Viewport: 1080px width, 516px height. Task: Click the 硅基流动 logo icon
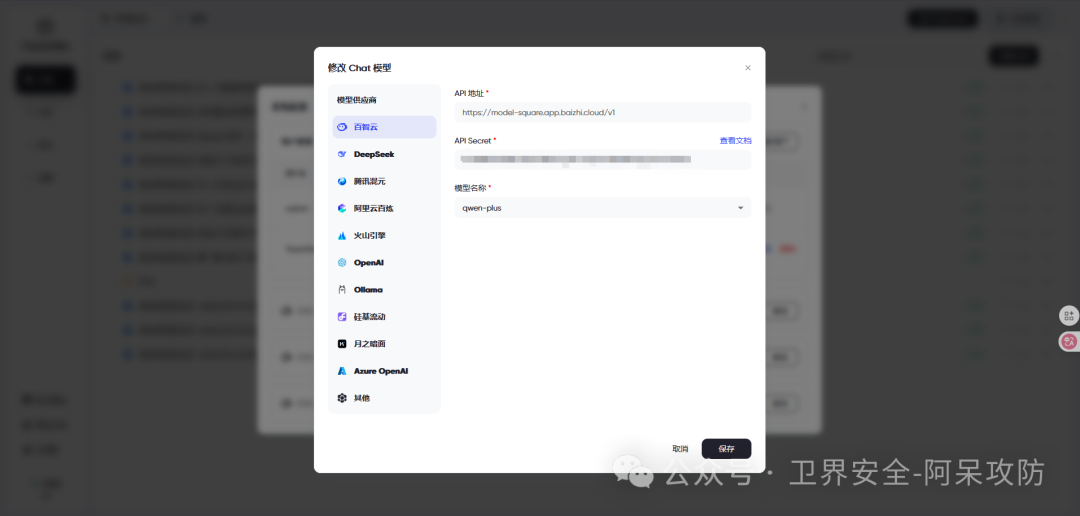pos(342,317)
